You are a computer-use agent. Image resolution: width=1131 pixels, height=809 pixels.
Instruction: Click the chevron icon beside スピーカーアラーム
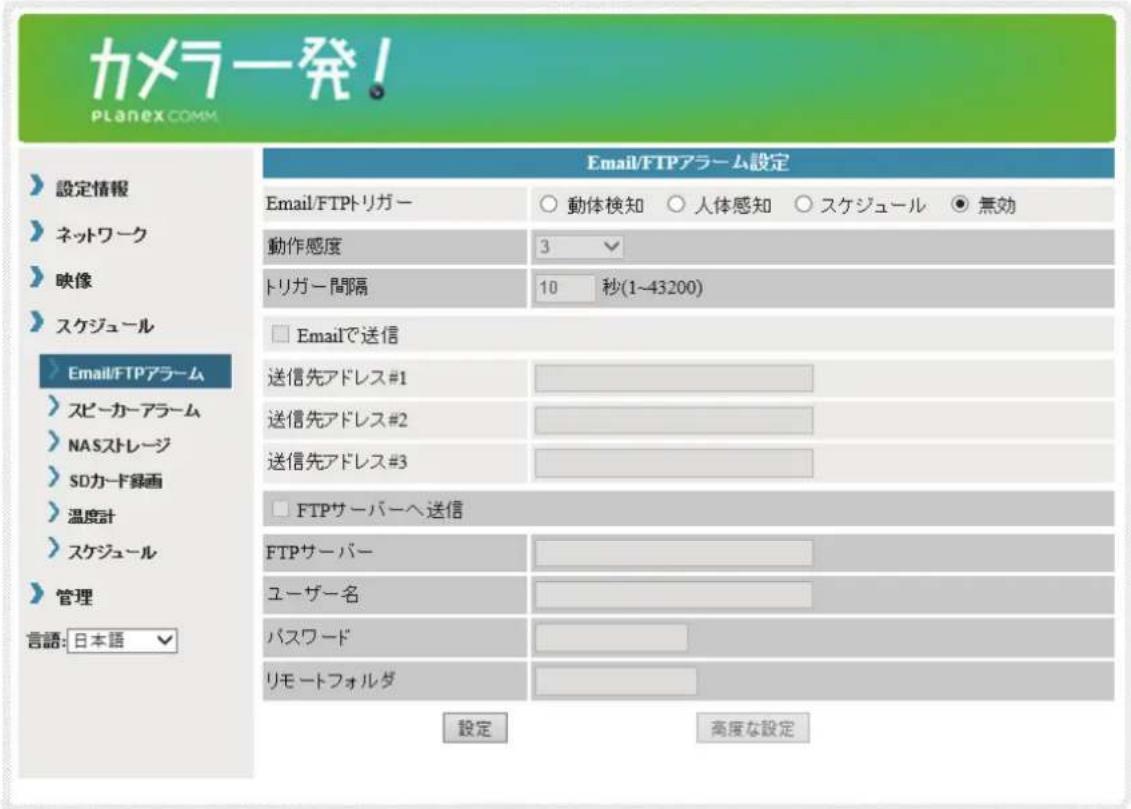[53, 407]
